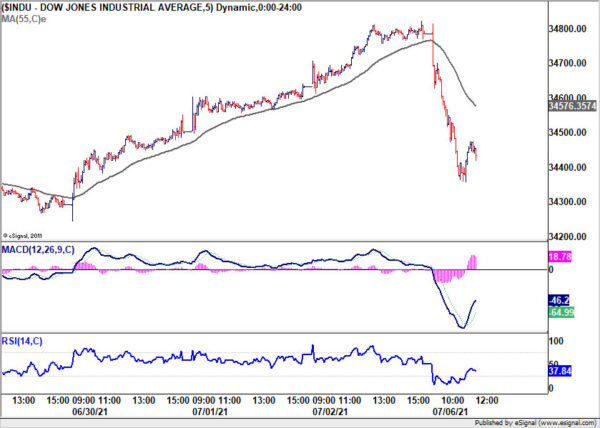This screenshot has height=428, width=600.
Task: Select the MA(55,C)e indicator label
Action: [x=24, y=19]
